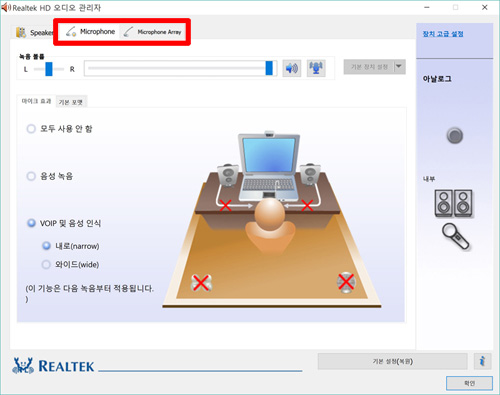Click the internal speakers device icon
This screenshot has width=500, height=395.
pos(454,203)
